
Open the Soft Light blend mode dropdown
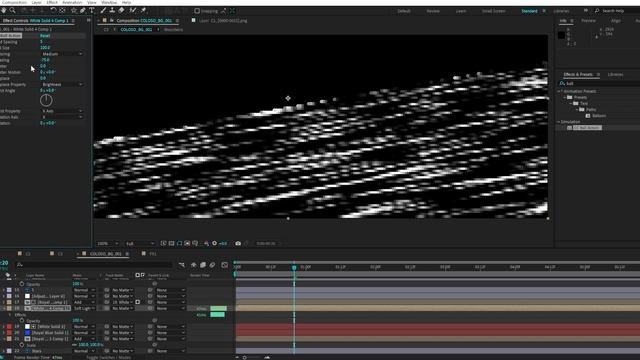[x=84, y=309]
